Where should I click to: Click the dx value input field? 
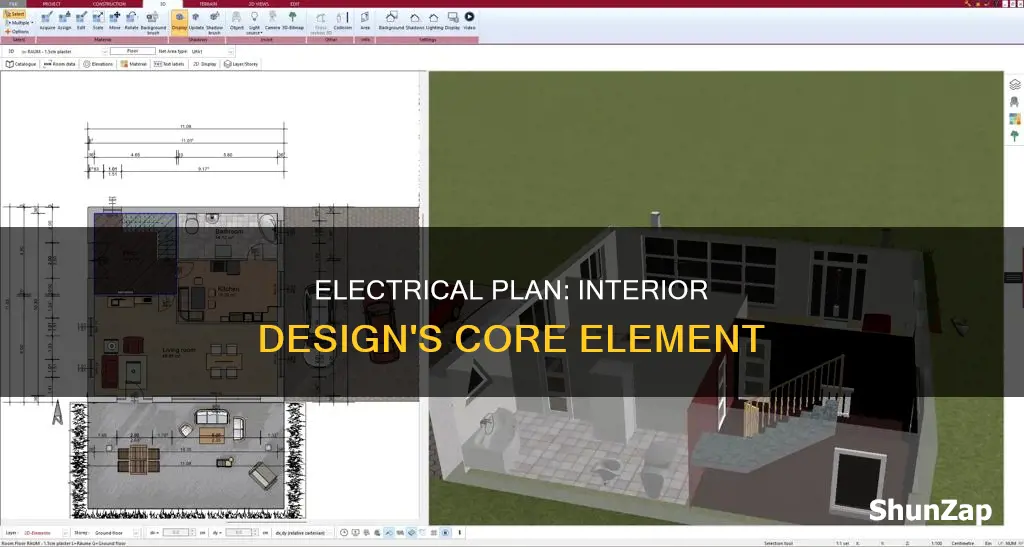(174, 533)
